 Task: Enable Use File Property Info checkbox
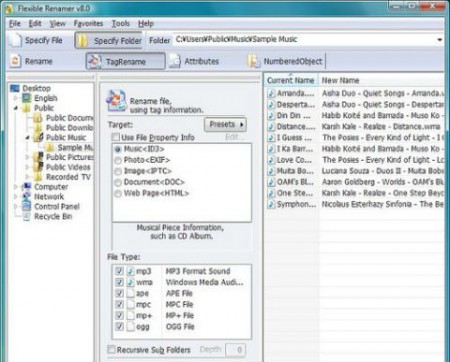pyautogui.click(x=116, y=137)
